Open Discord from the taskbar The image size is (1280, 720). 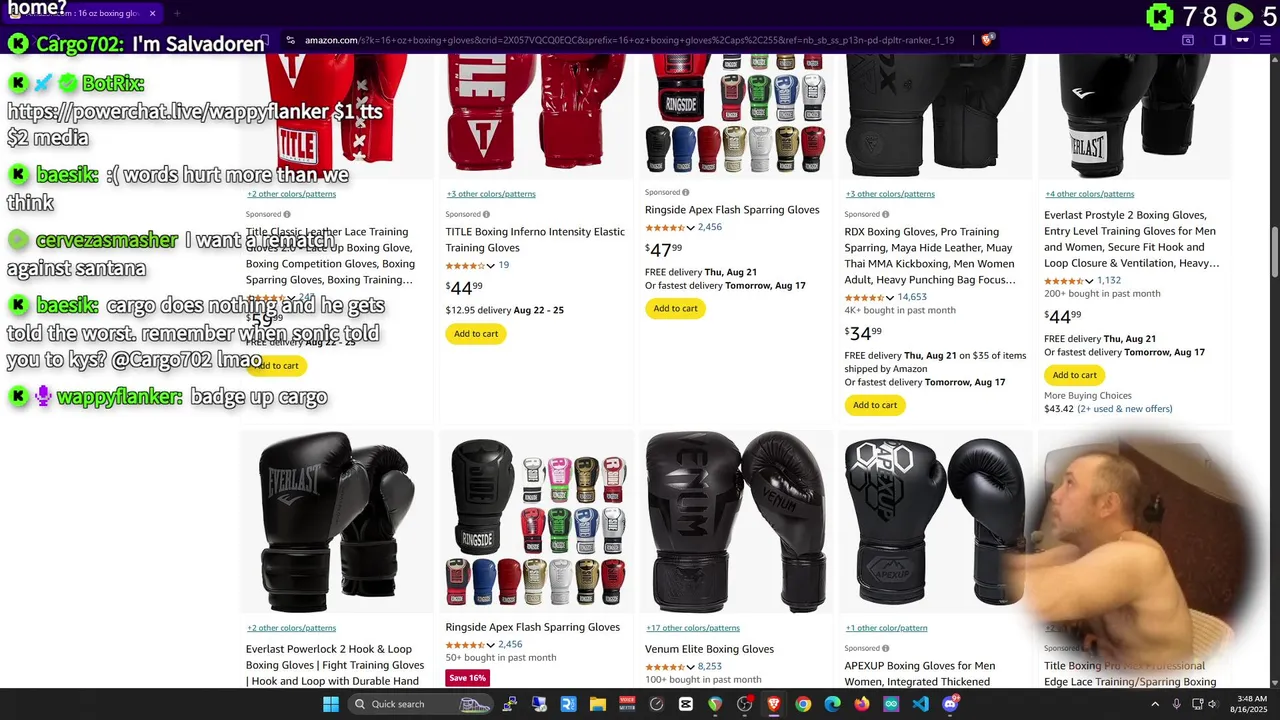point(950,704)
